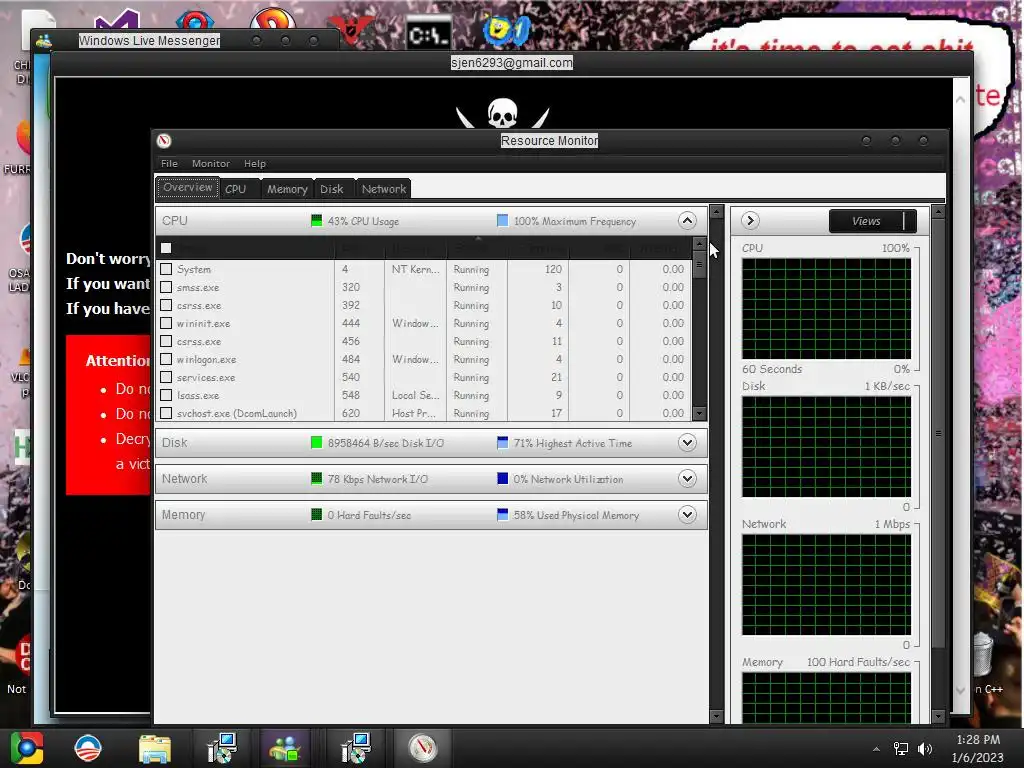Screen dimensions: 1024x768
Task: Click blue Highest Active Time indicator square
Action: pyautogui.click(x=502, y=443)
